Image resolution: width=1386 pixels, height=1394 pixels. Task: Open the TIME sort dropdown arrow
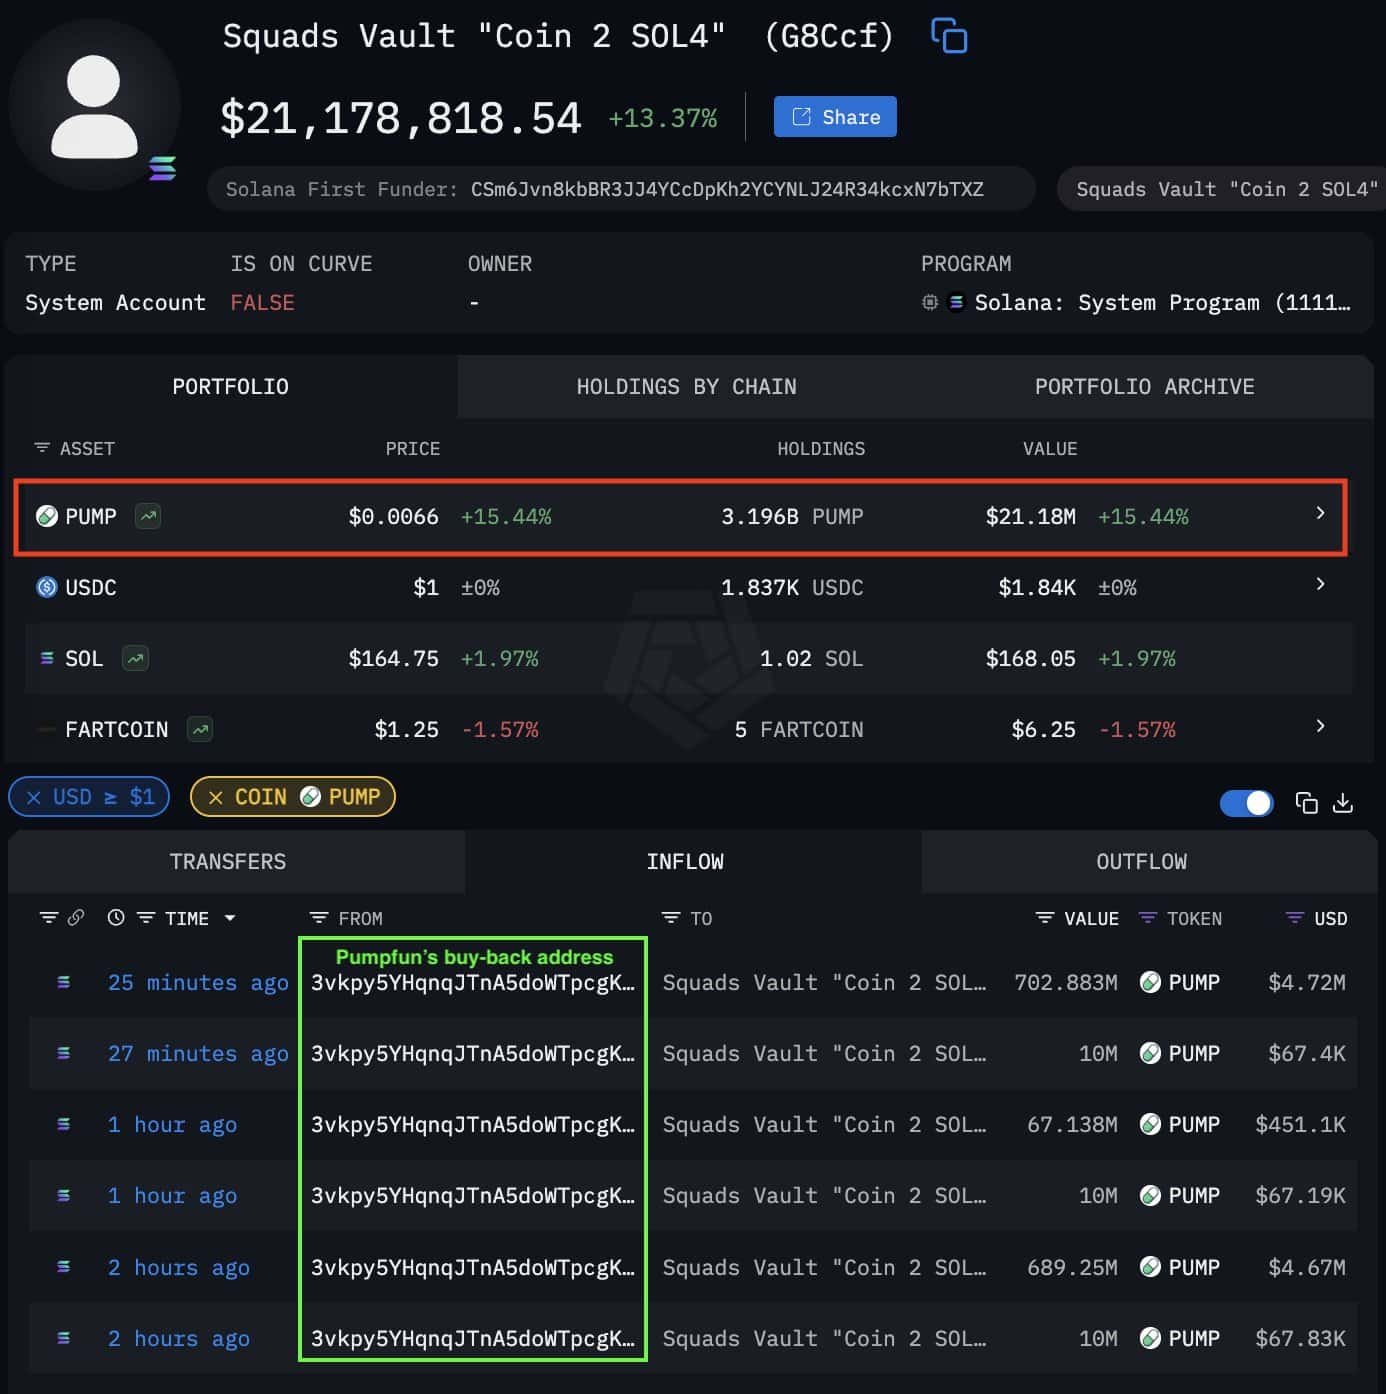(x=230, y=918)
